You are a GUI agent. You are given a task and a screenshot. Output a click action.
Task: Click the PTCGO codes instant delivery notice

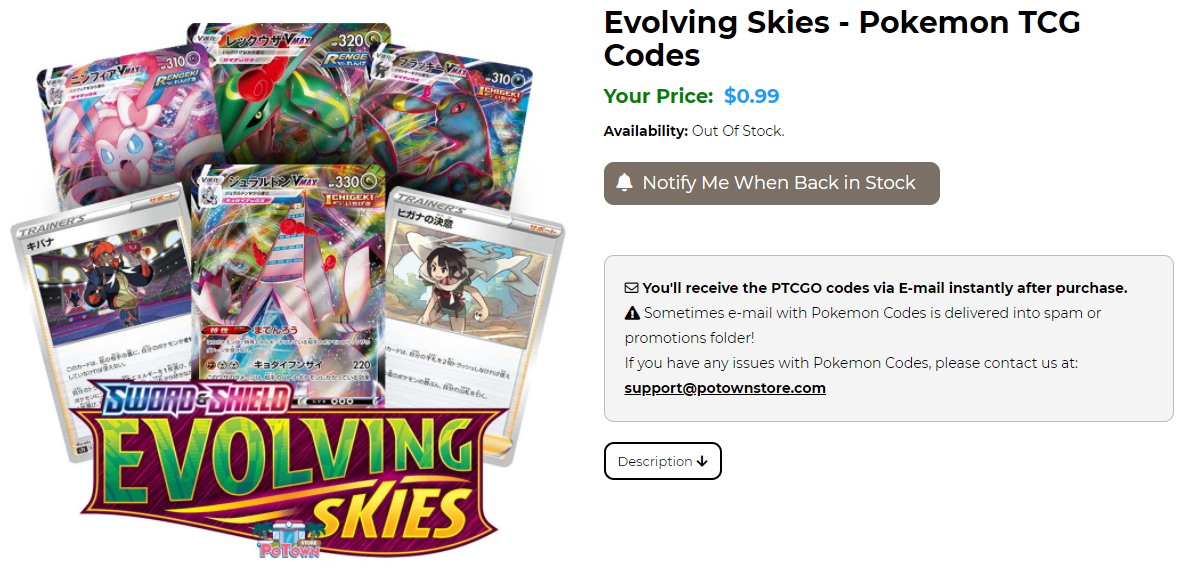(884, 288)
